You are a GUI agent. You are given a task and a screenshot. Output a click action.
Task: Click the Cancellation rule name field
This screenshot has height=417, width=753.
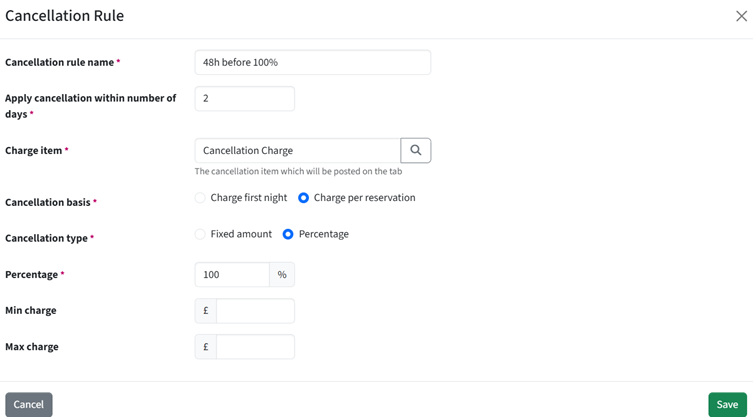click(313, 62)
